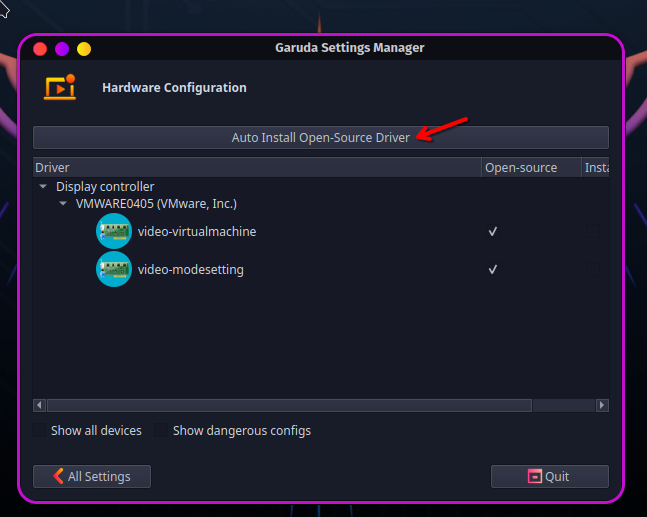
Task: Click the yellow window control button
Action: [x=84, y=49]
